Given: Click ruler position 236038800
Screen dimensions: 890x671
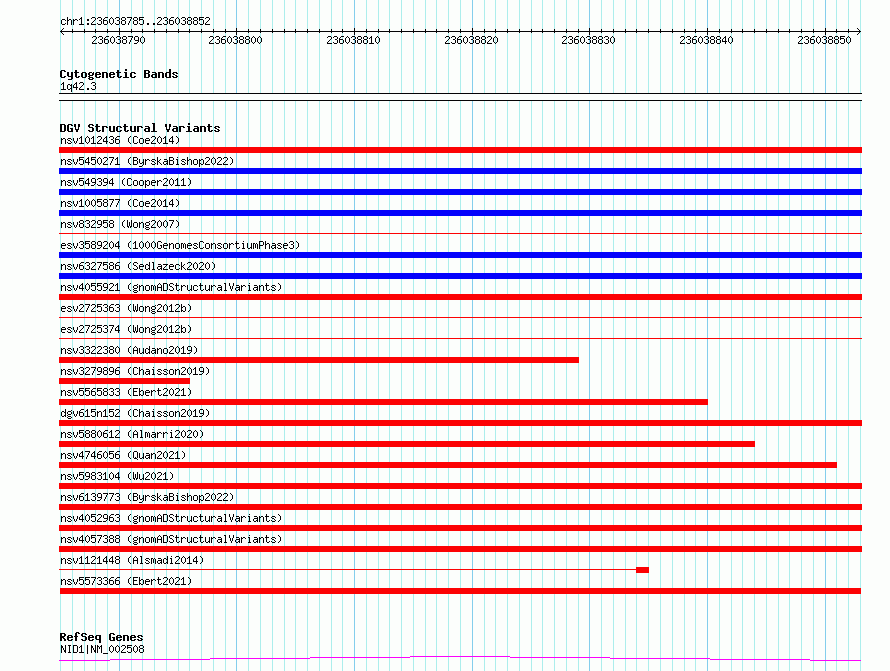Looking at the screenshot, I should coord(236,40).
